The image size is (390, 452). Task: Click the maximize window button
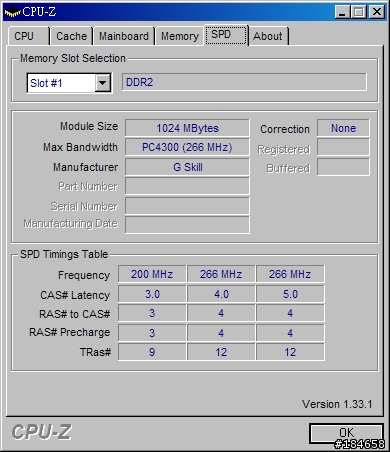click(359, 12)
